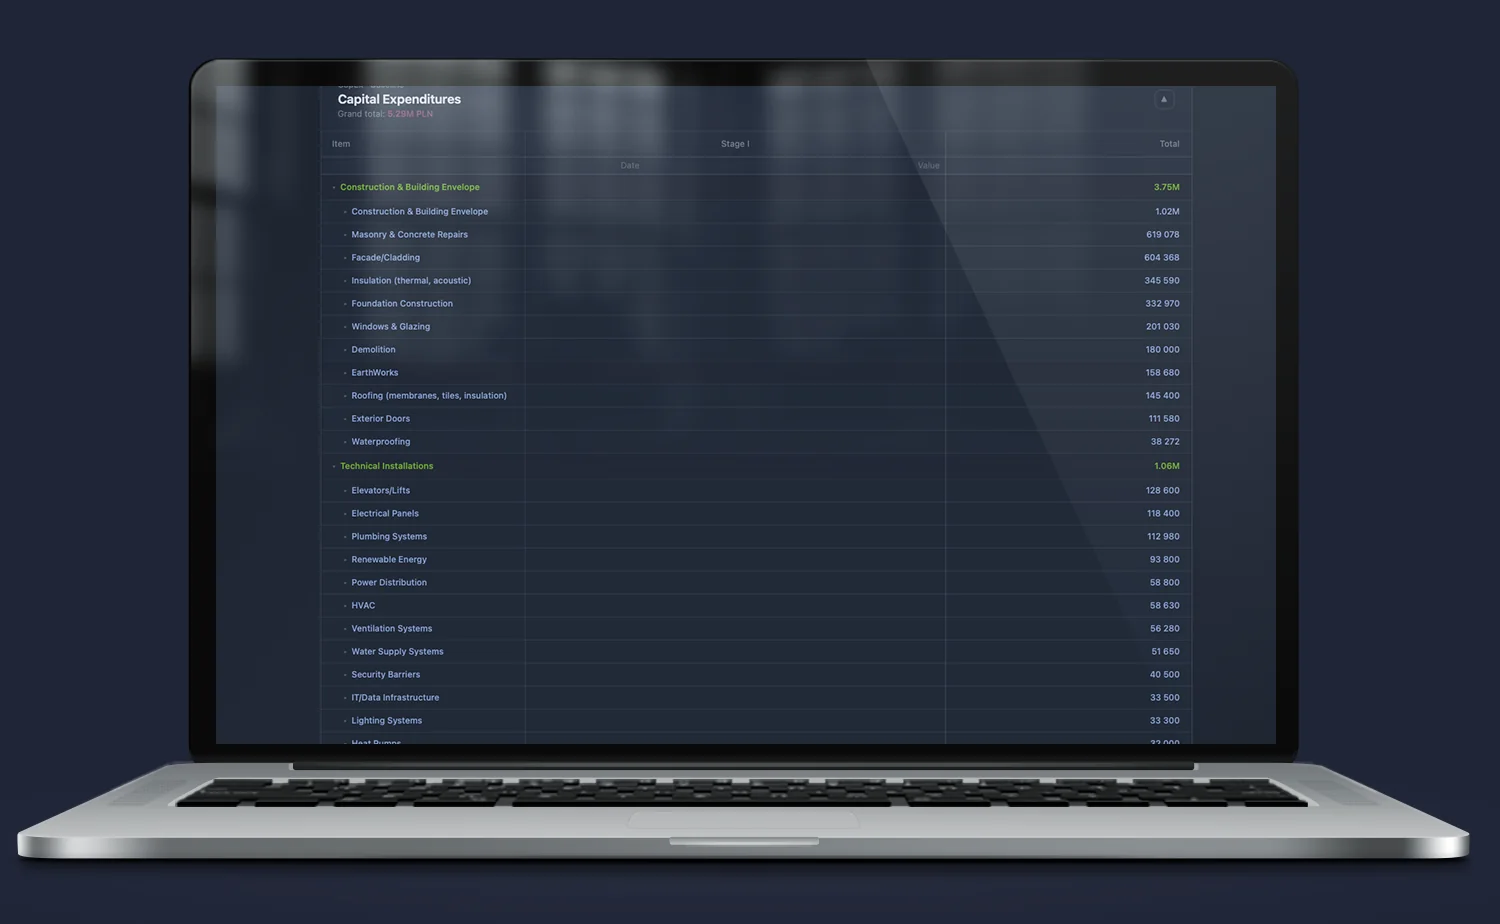Select the Insulation (thermal, acoustic) row
The image size is (1500, 924).
click(x=756, y=281)
